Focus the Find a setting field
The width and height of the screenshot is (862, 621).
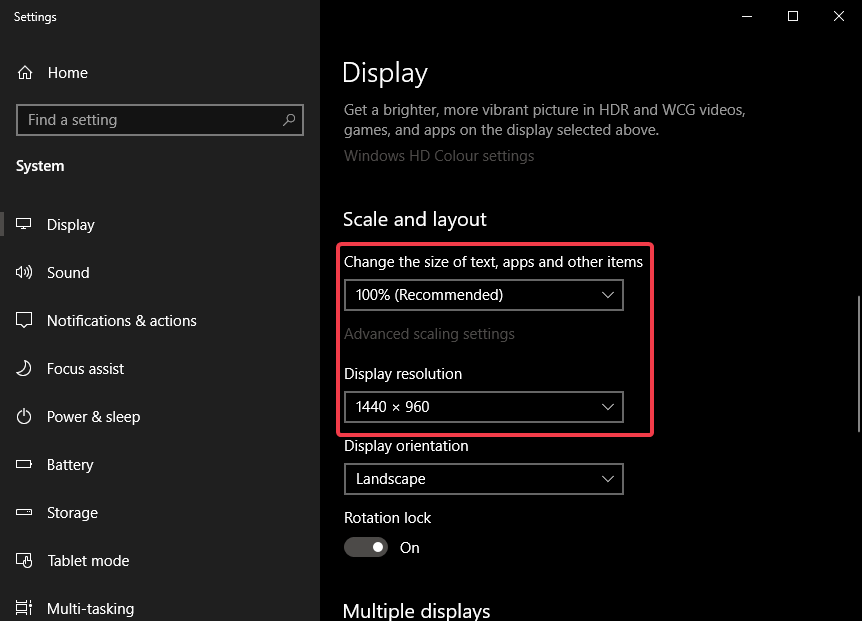(x=150, y=120)
